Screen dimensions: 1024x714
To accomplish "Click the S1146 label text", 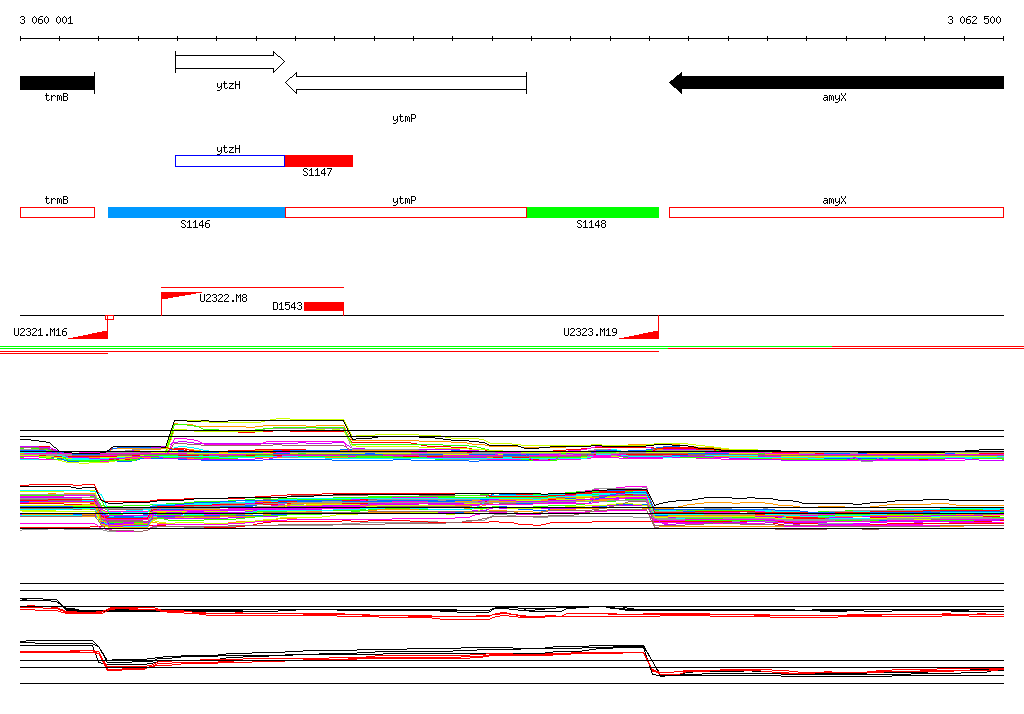I will 195,224.
